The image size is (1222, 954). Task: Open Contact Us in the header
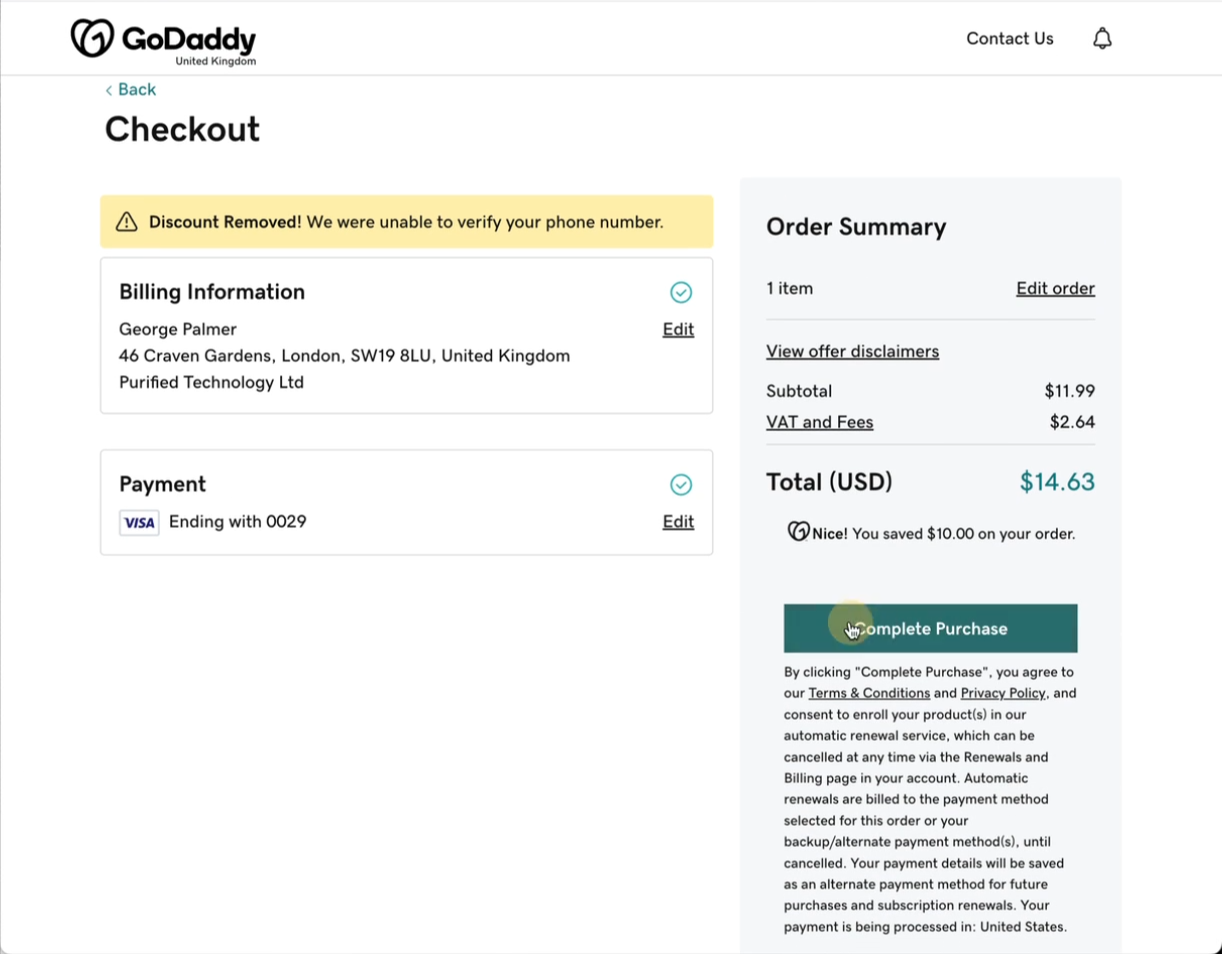[x=1009, y=39]
